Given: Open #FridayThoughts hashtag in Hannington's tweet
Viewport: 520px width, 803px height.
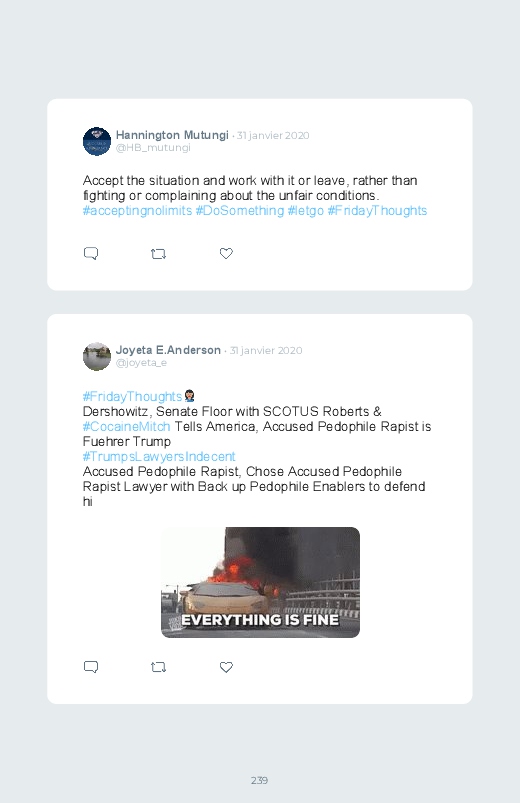Looking at the screenshot, I should (377, 210).
